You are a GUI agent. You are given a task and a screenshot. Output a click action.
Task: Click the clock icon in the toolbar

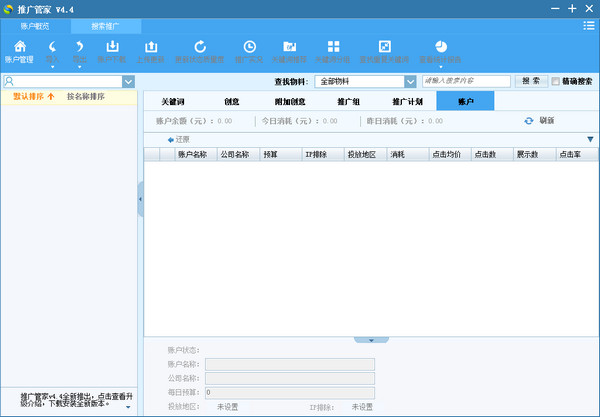249,47
